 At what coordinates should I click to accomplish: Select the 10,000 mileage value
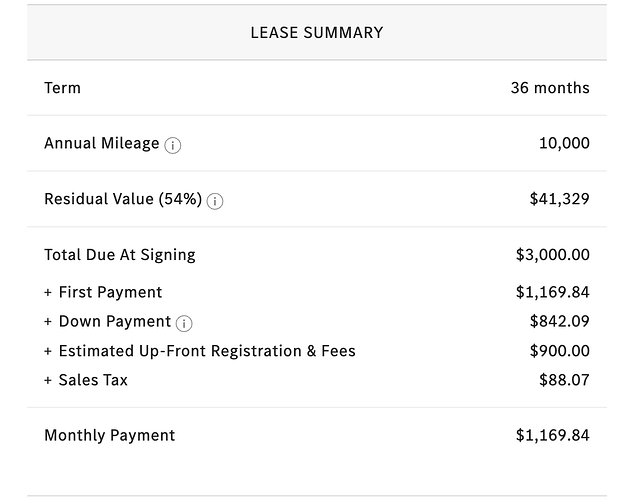coord(564,143)
